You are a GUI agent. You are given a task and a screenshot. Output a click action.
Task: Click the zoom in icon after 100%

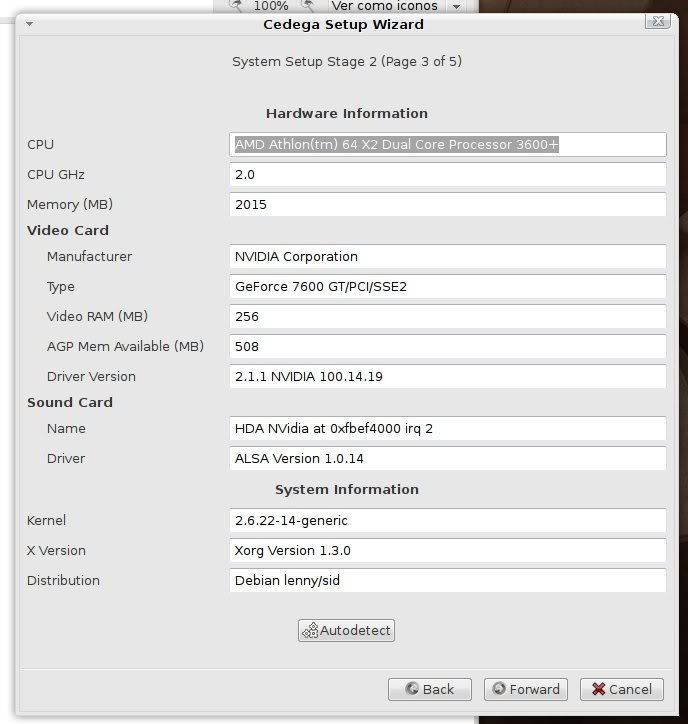(308, 6)
